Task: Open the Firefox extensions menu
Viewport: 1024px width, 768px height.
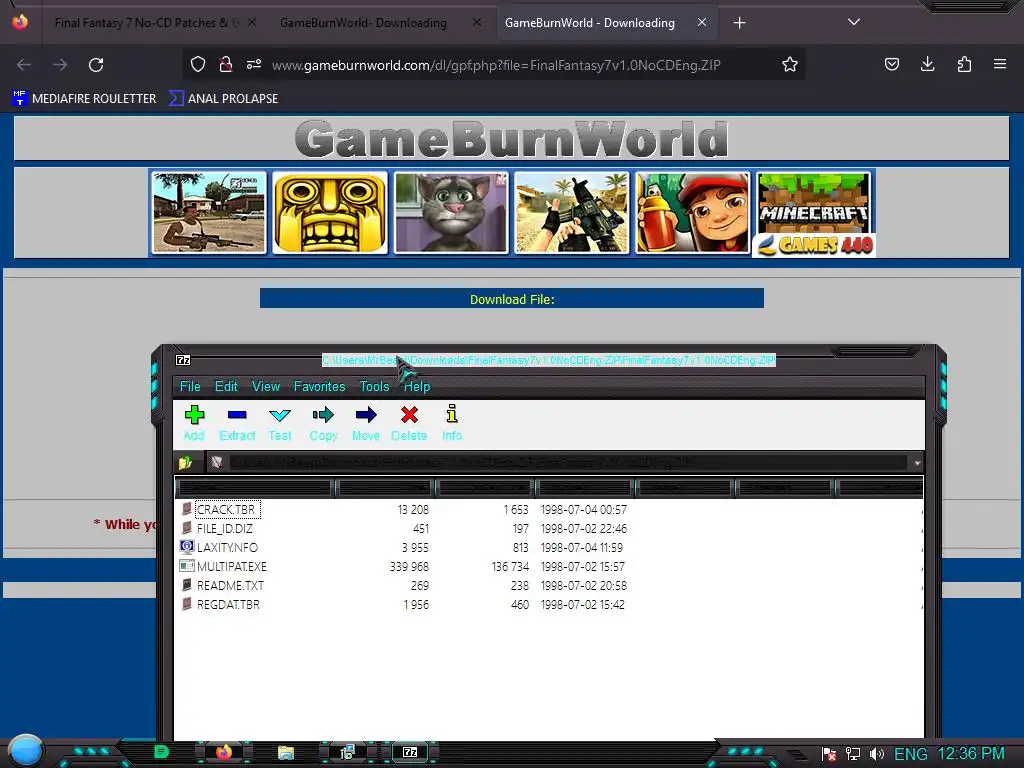Action: [x=964, y=65]
